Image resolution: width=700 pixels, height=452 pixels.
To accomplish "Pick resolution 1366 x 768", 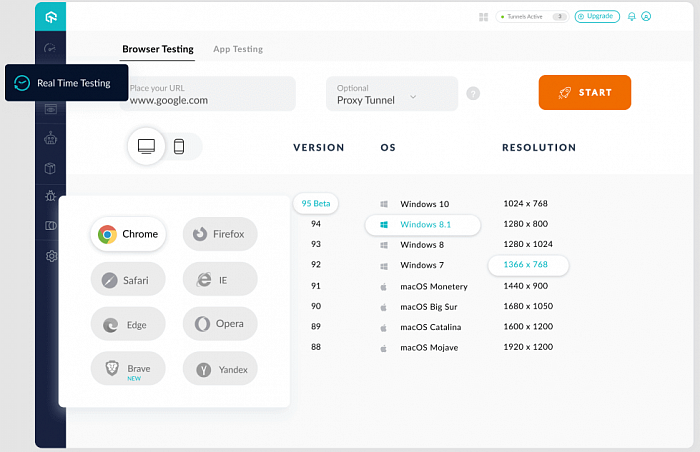I will (x=528, y=265).
